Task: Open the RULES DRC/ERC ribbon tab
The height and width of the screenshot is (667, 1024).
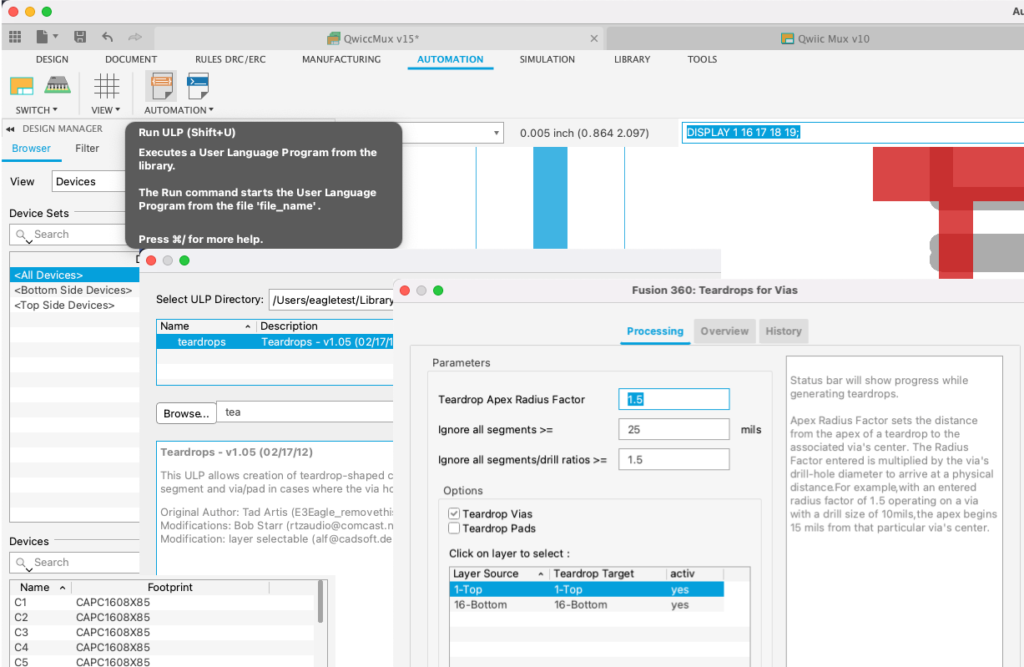Action: (x=230, y=59)
